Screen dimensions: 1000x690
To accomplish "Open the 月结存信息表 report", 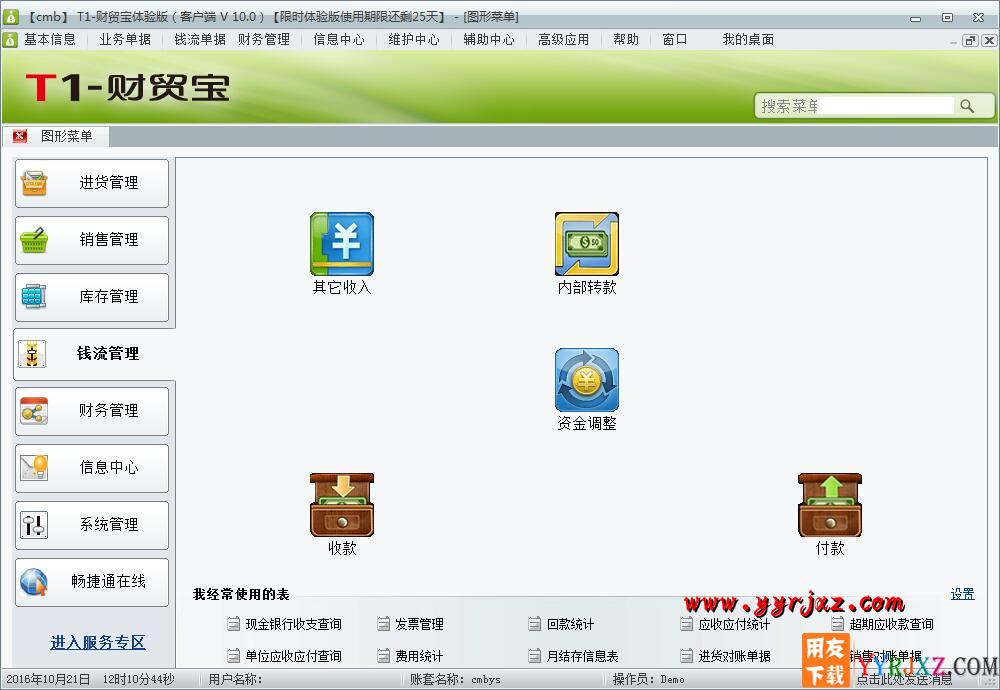I will pyautogui.click(x=582, y=656).
